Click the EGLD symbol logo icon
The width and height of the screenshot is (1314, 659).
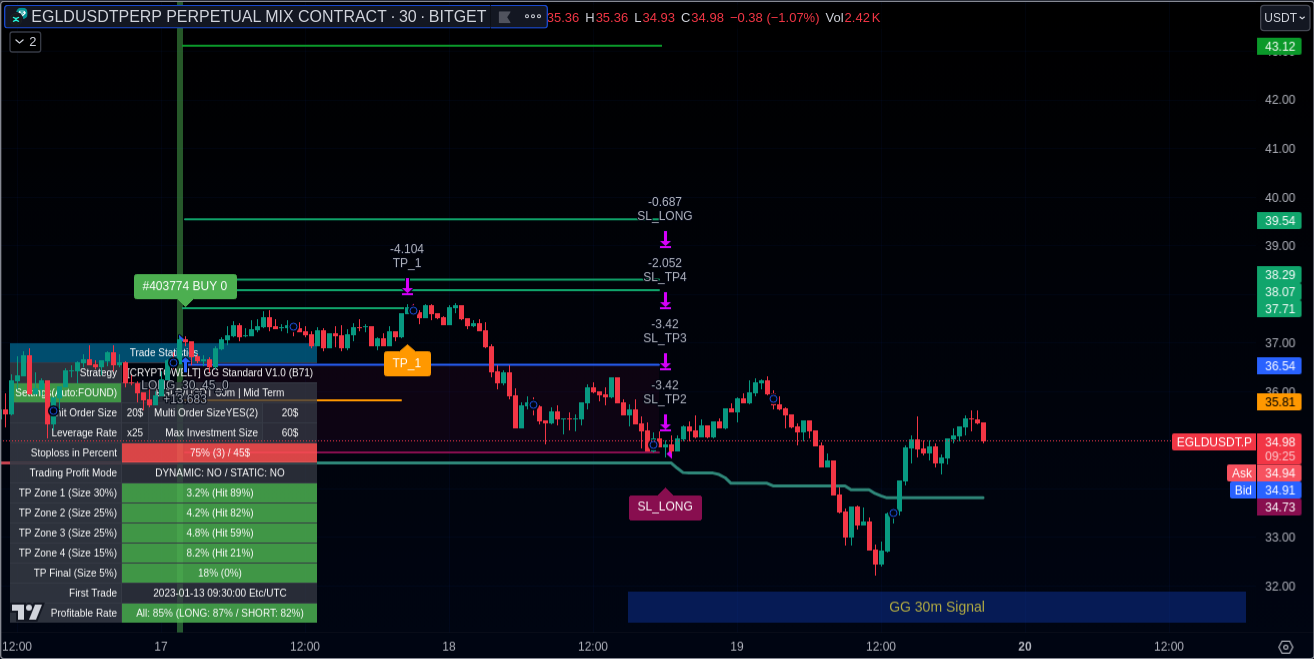pyautogui.click(x=19, y=16)
